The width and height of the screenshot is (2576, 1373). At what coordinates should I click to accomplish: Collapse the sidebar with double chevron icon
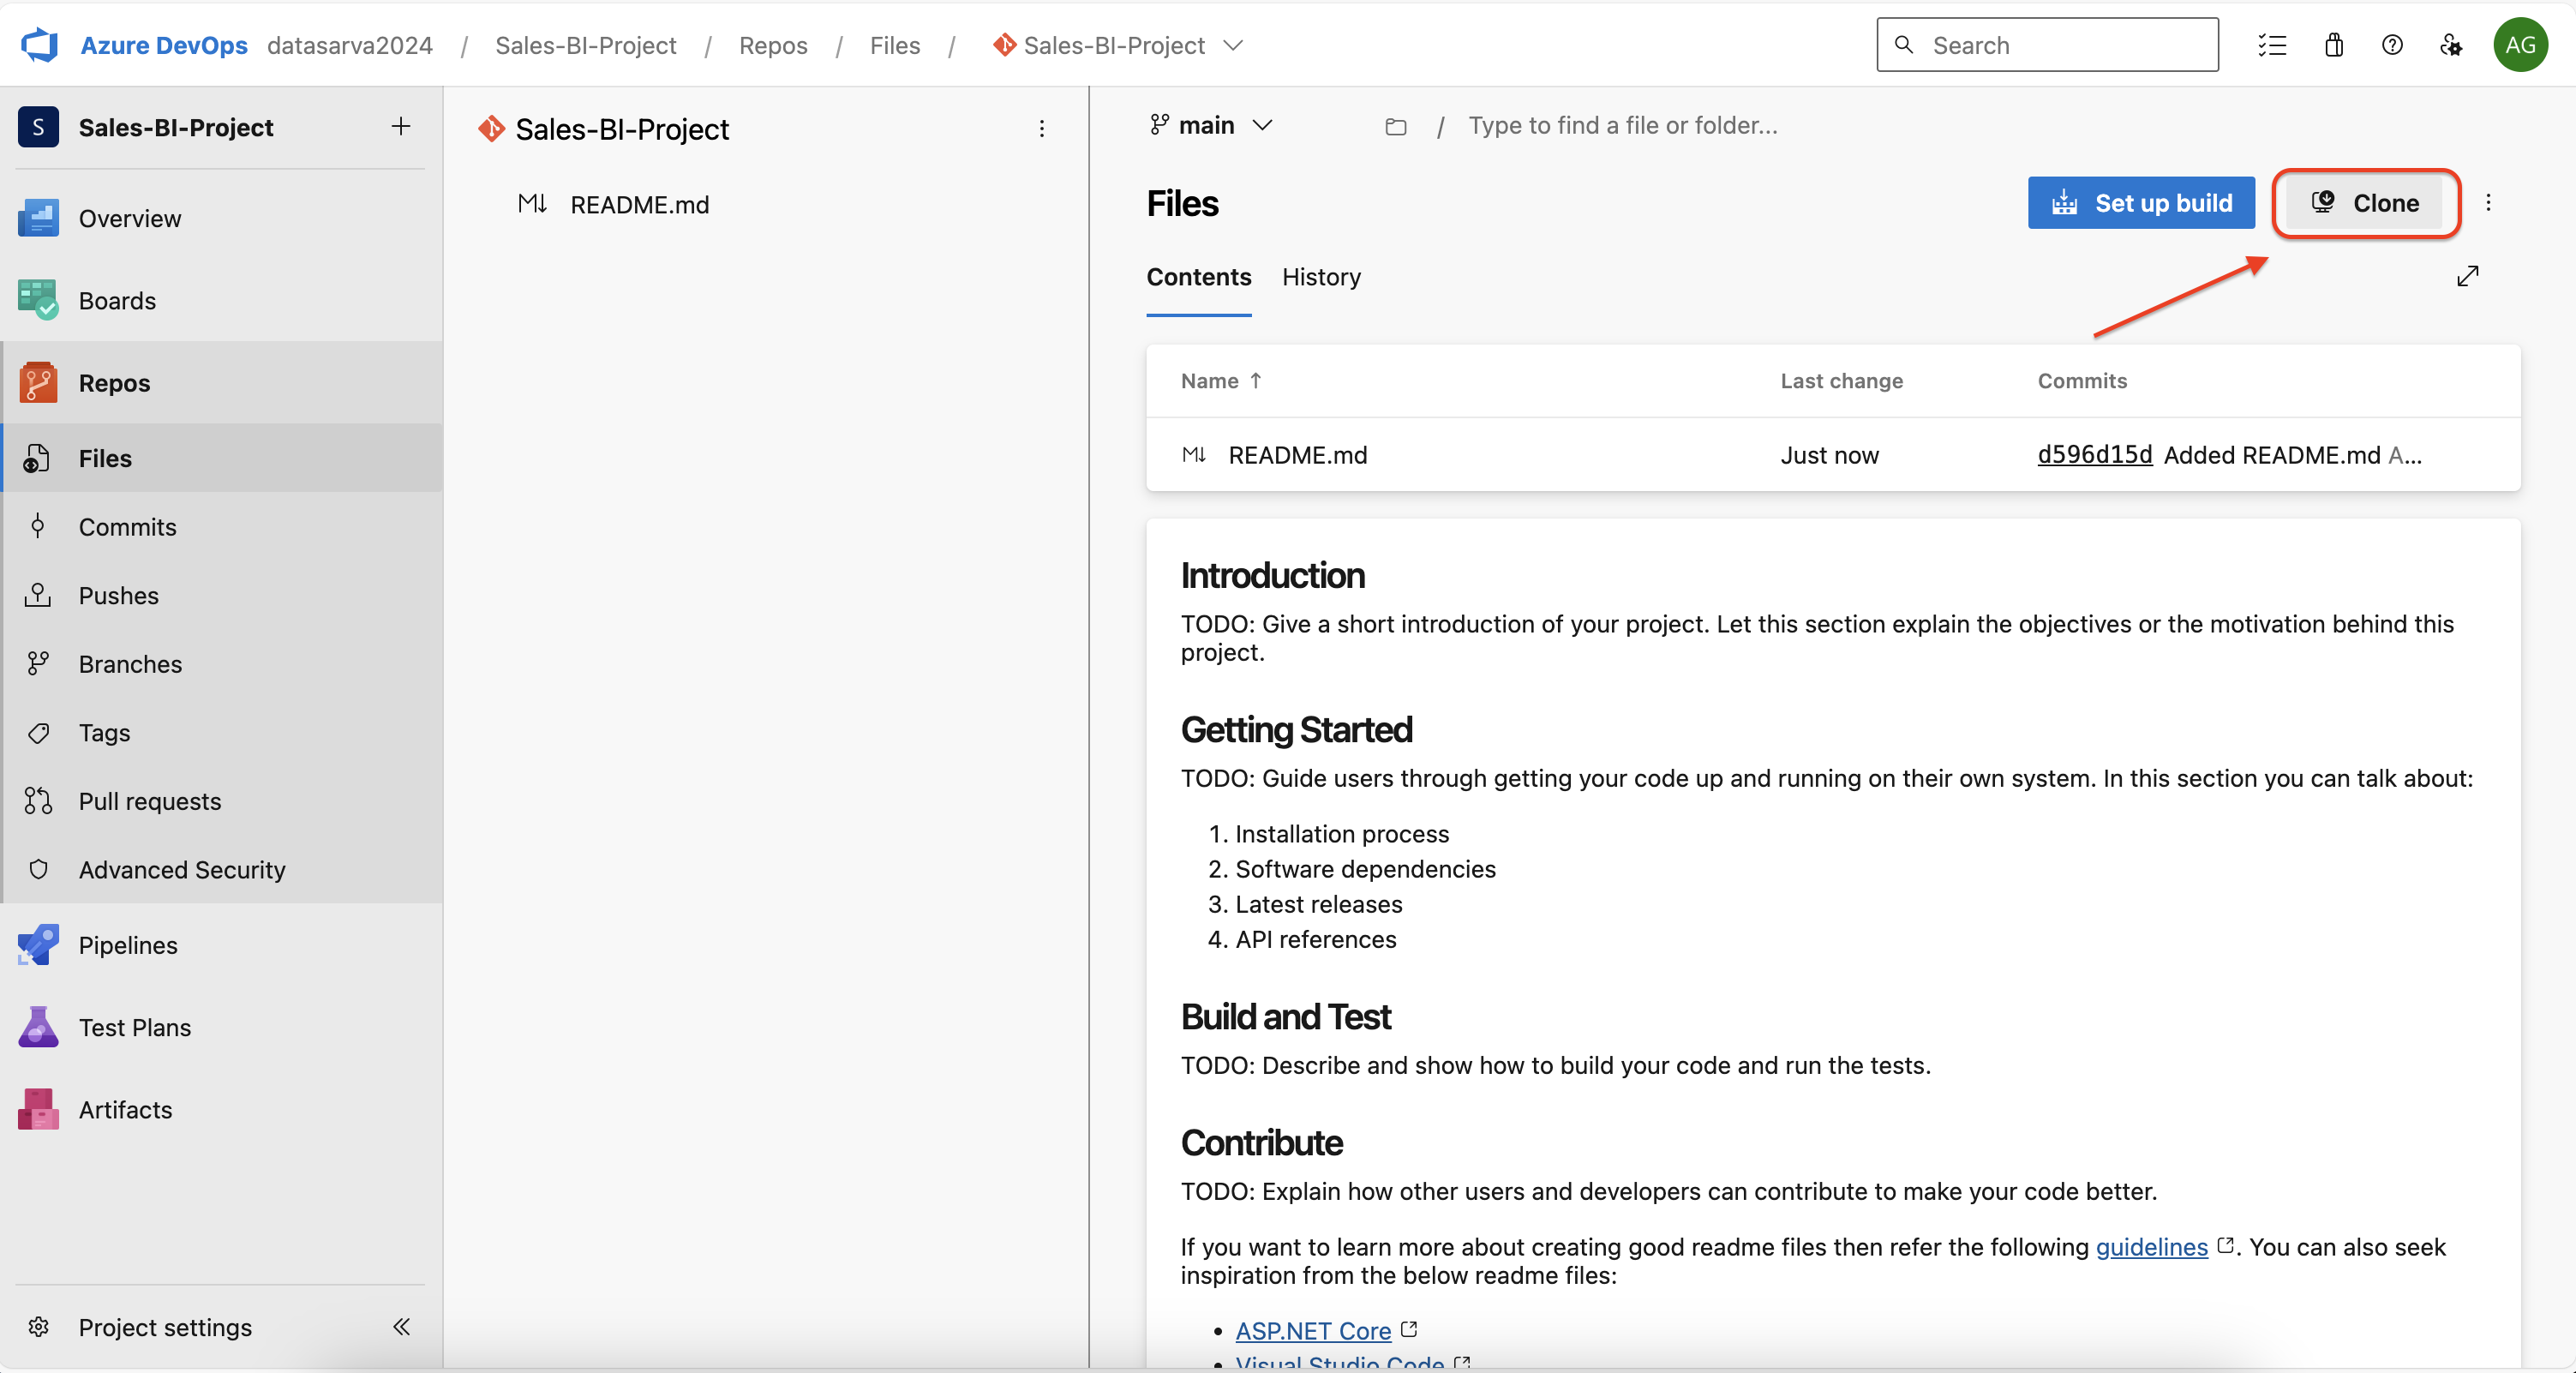402,1327
